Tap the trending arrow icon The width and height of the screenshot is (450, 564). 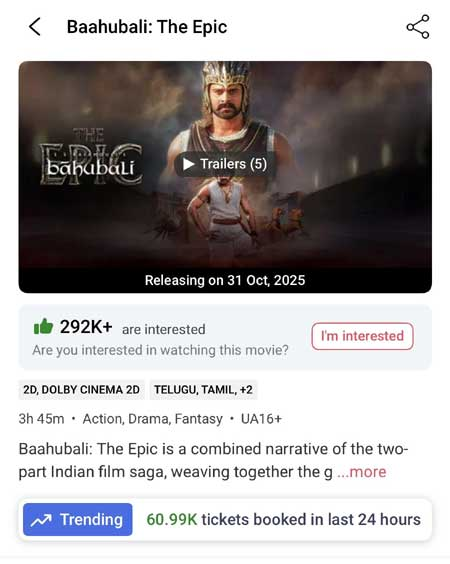click(41, 520)
